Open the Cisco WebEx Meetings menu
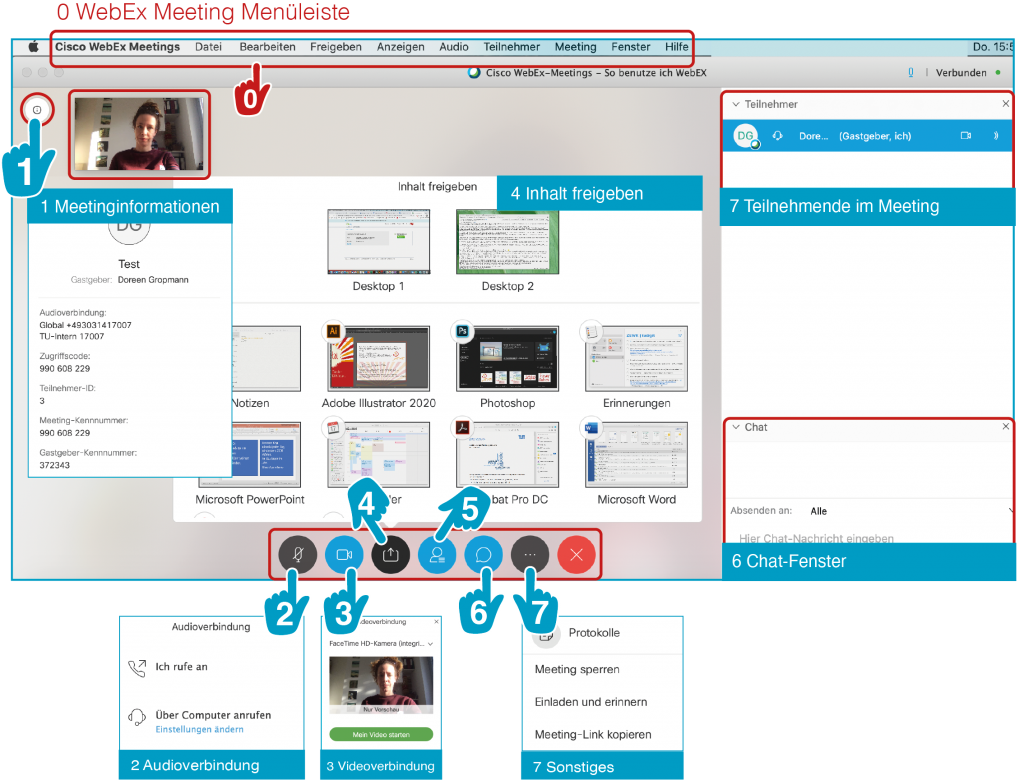1024x780 pixels. tap(118, 46)
